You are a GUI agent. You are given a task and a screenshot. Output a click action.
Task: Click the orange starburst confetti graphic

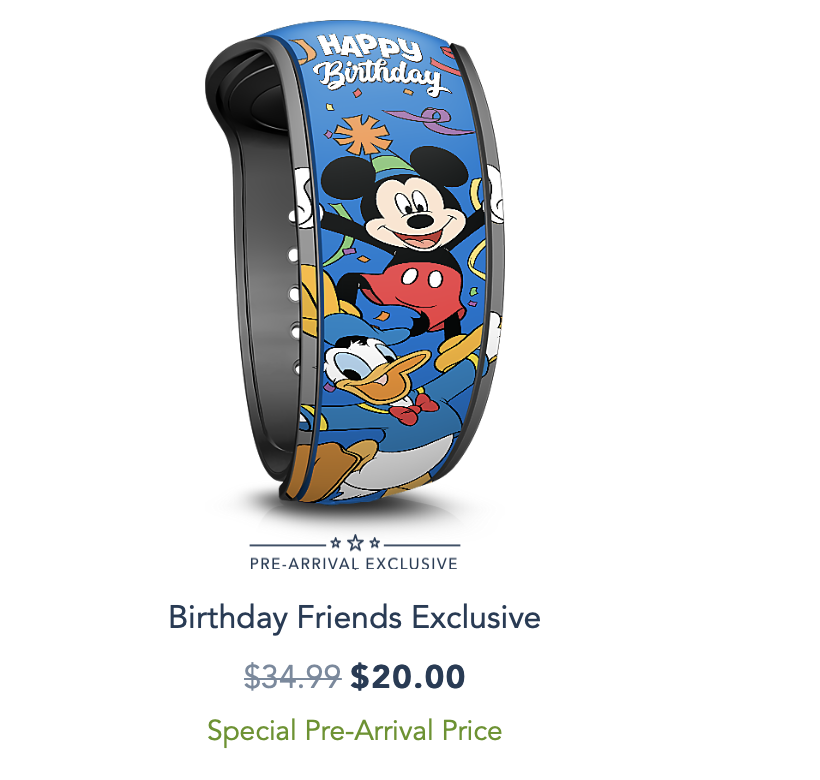pos(362,135)
